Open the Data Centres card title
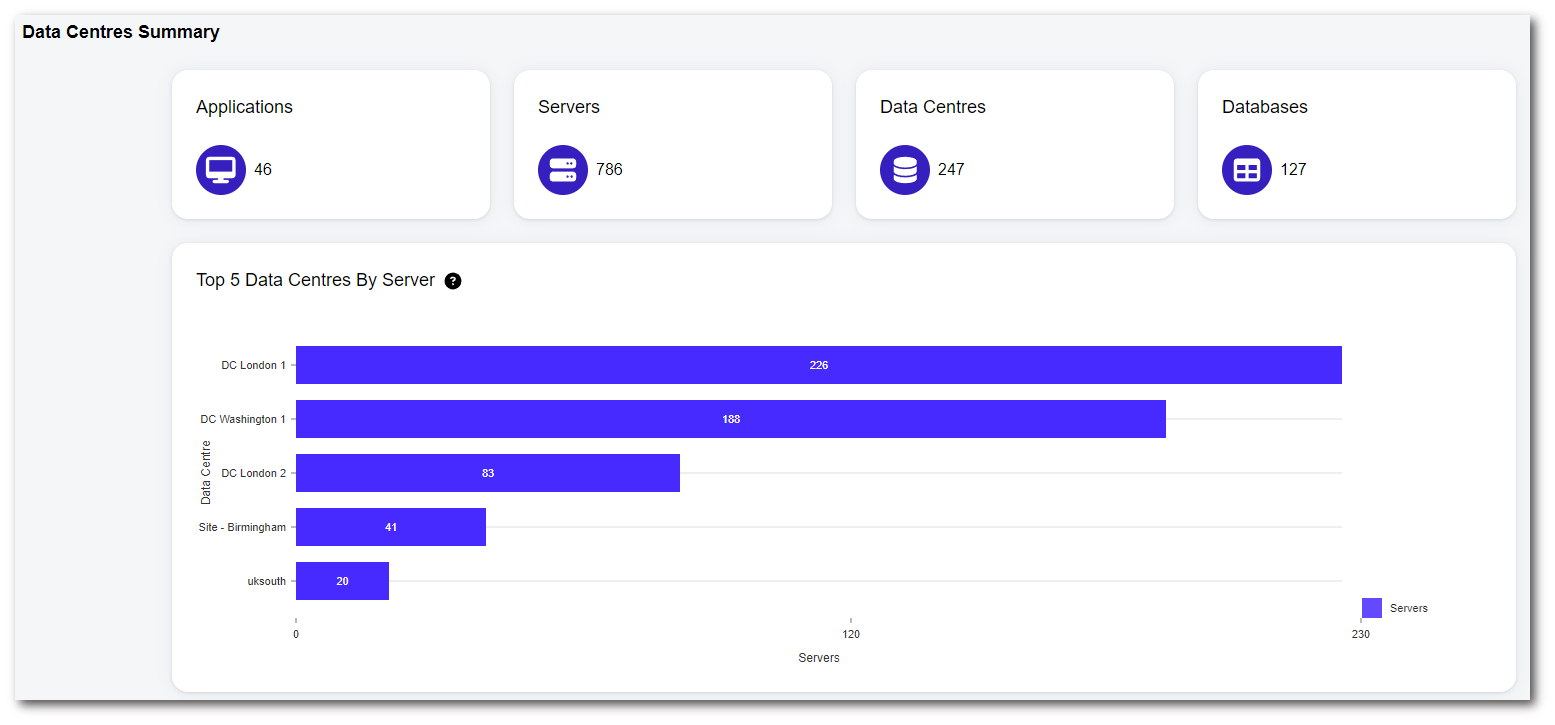 point(932,107)
